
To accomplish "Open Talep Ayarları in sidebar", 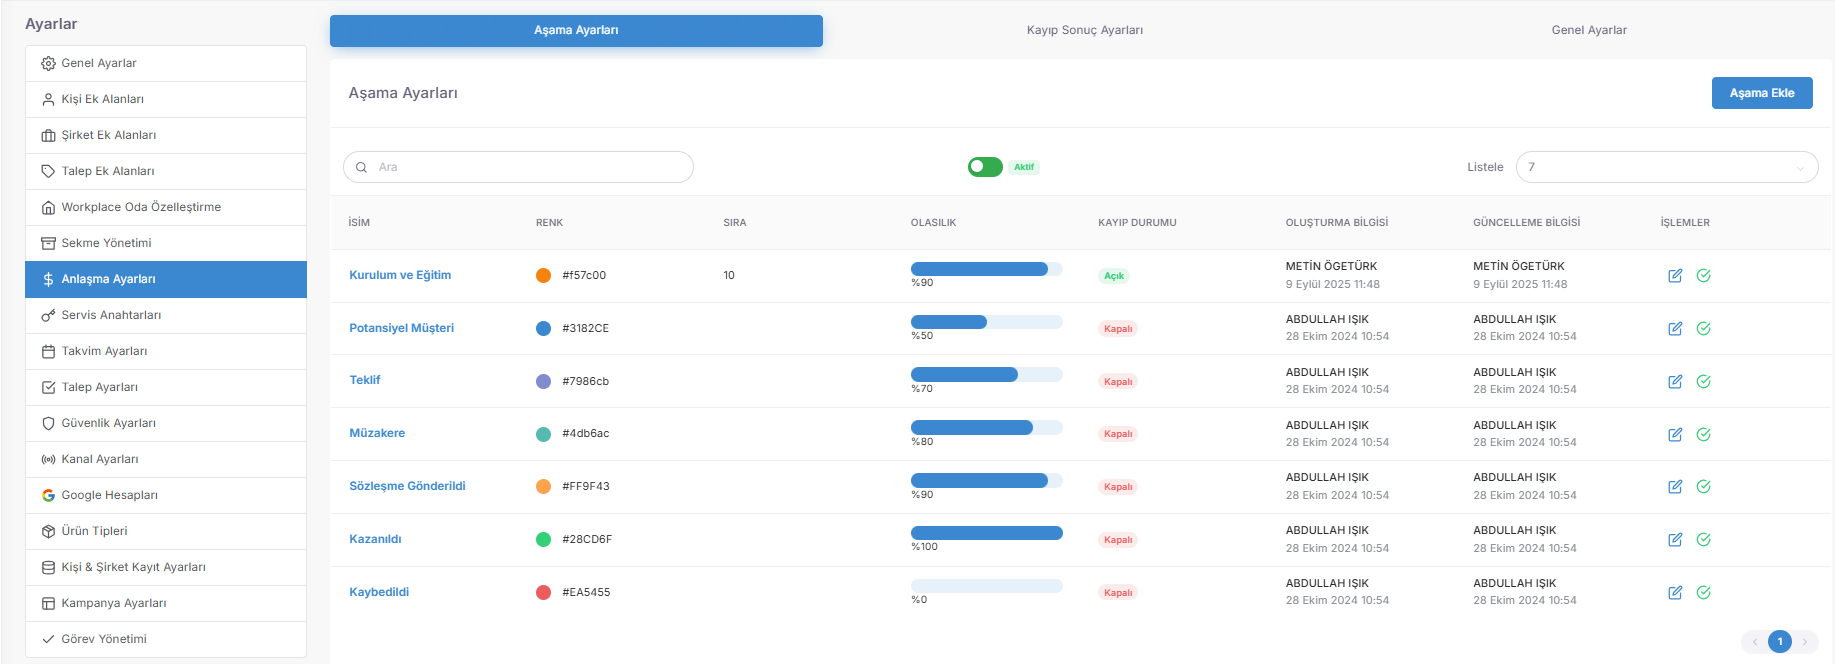I will pyautogui.click(x=166, y=387).
